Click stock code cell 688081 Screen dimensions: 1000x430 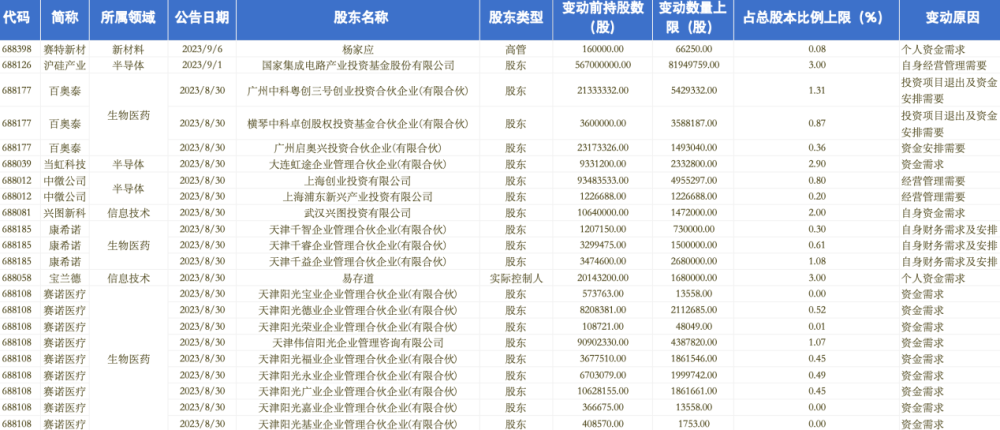[x=15, y=213]
